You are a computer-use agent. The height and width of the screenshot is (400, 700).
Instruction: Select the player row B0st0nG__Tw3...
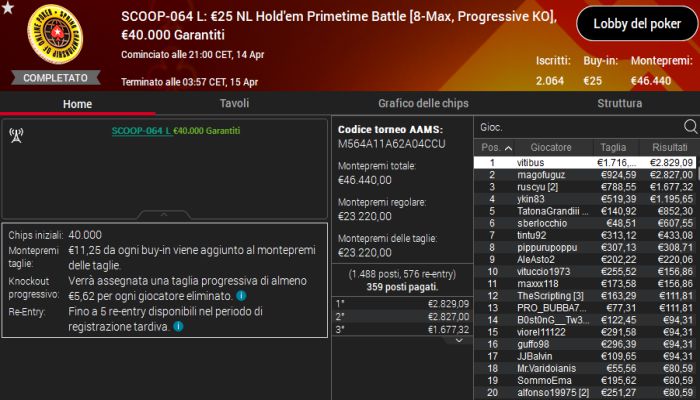click(x=585, y=320)
